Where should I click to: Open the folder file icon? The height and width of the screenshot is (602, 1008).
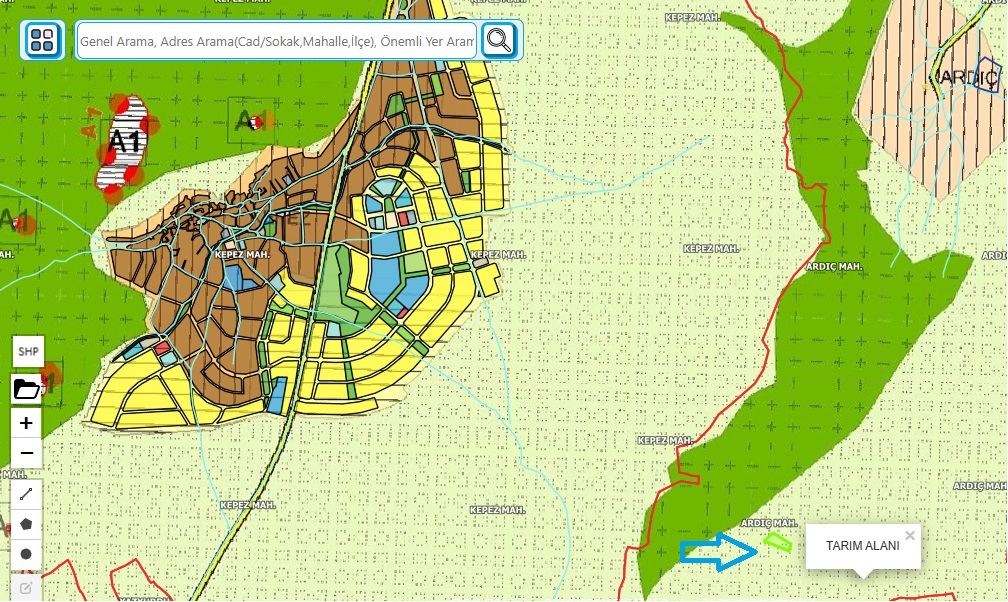(x=26, y=389)
